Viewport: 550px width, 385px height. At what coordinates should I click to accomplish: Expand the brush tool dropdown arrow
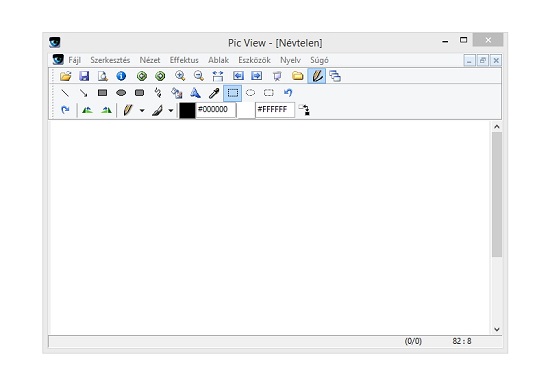pyautogui.click(x=171, y=110)
